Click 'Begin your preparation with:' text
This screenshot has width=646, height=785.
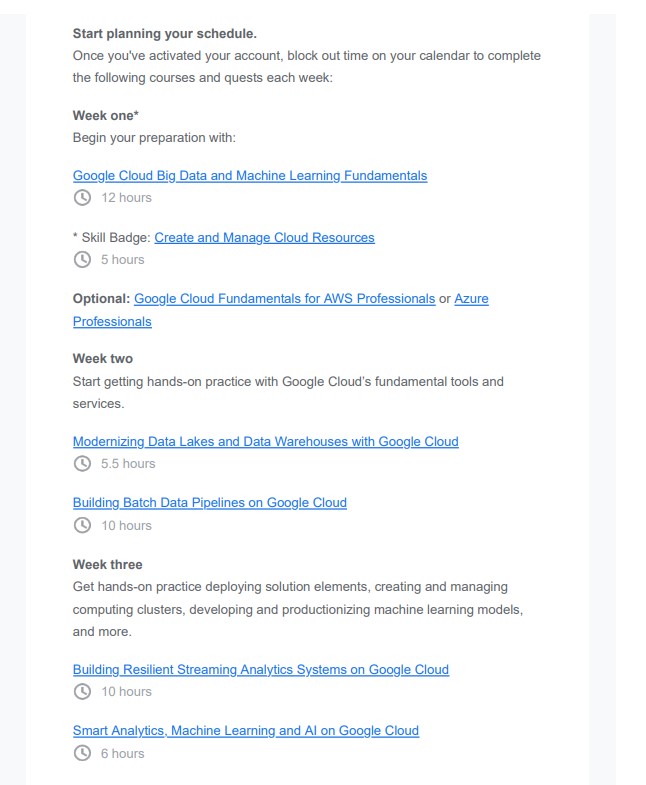tap(154, 138)
